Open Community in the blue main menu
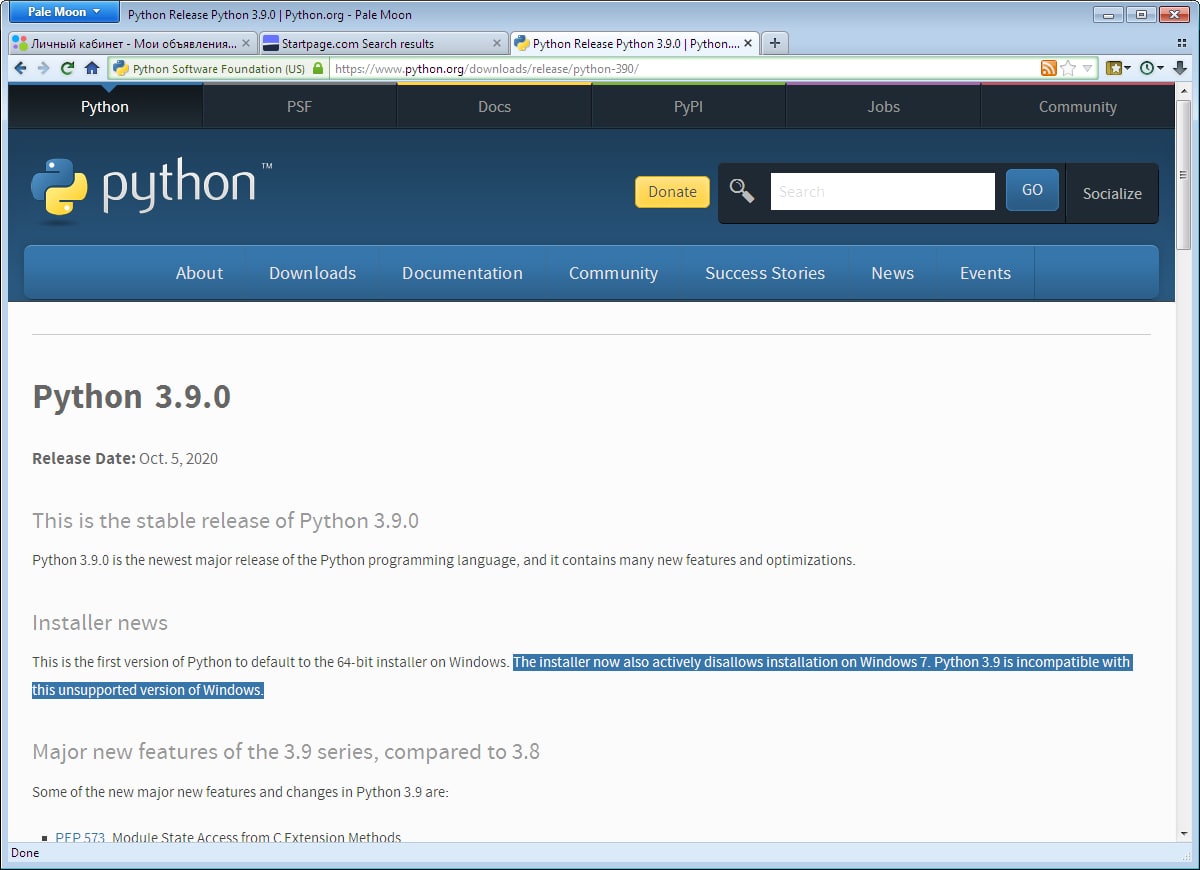Screen dimensions: 1200x870 click(613, 273)
